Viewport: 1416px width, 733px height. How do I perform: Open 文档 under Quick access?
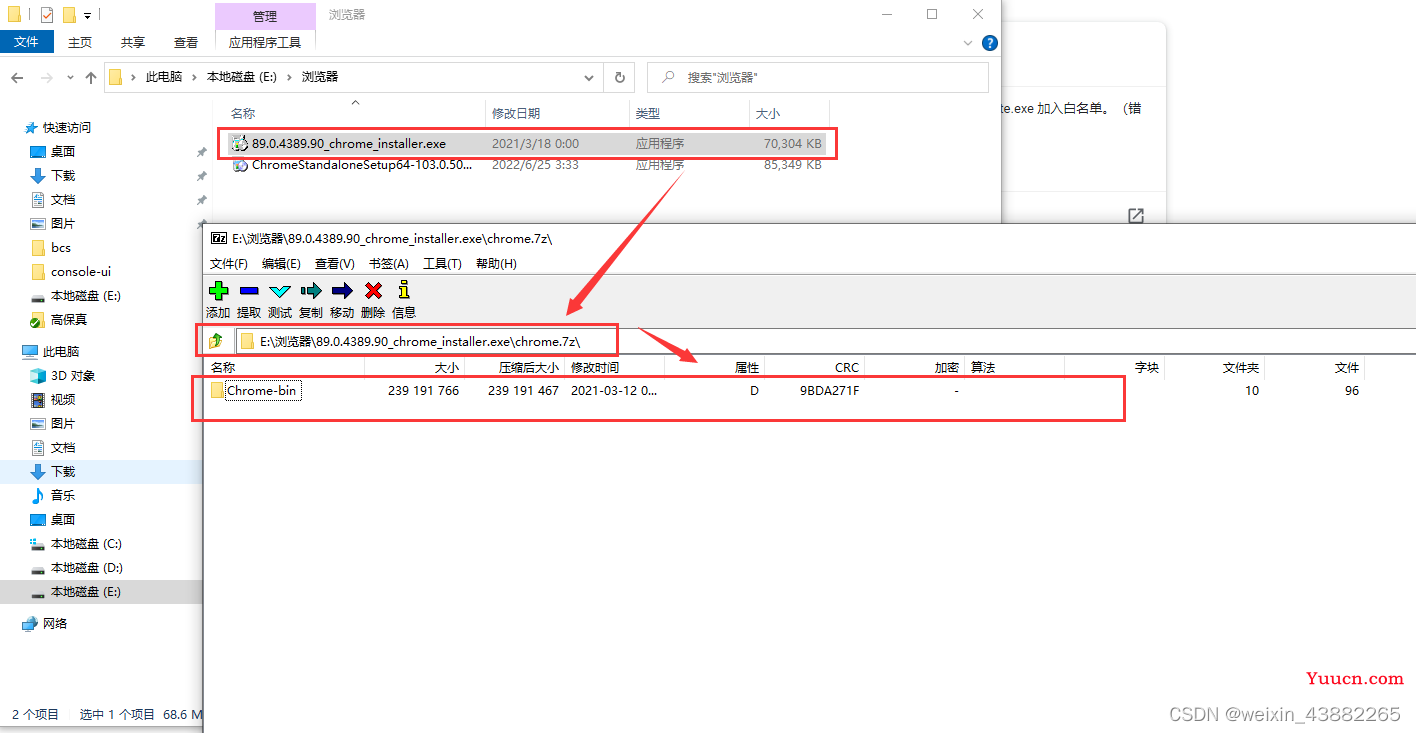pos(53,200)
